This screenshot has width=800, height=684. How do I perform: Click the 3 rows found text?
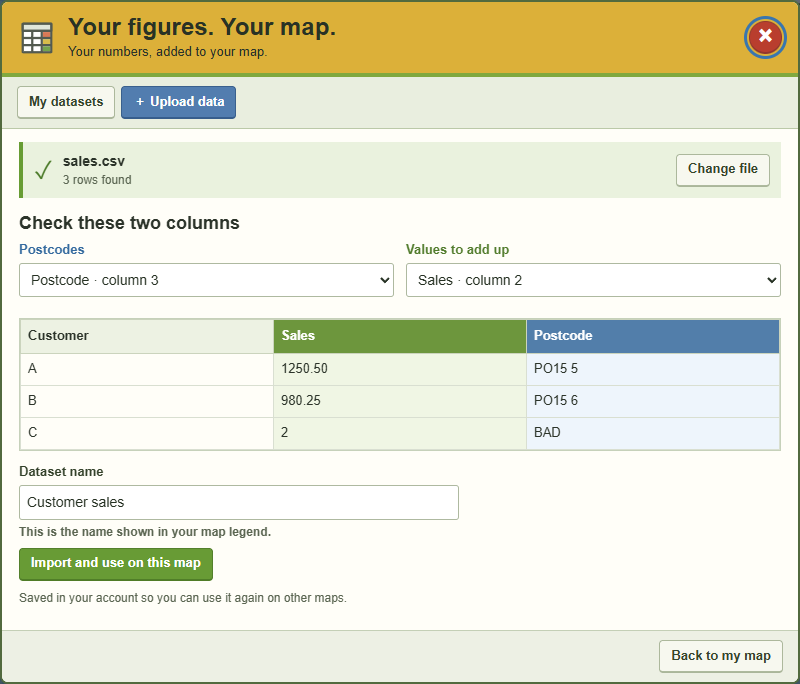click(x=97, y=180)
